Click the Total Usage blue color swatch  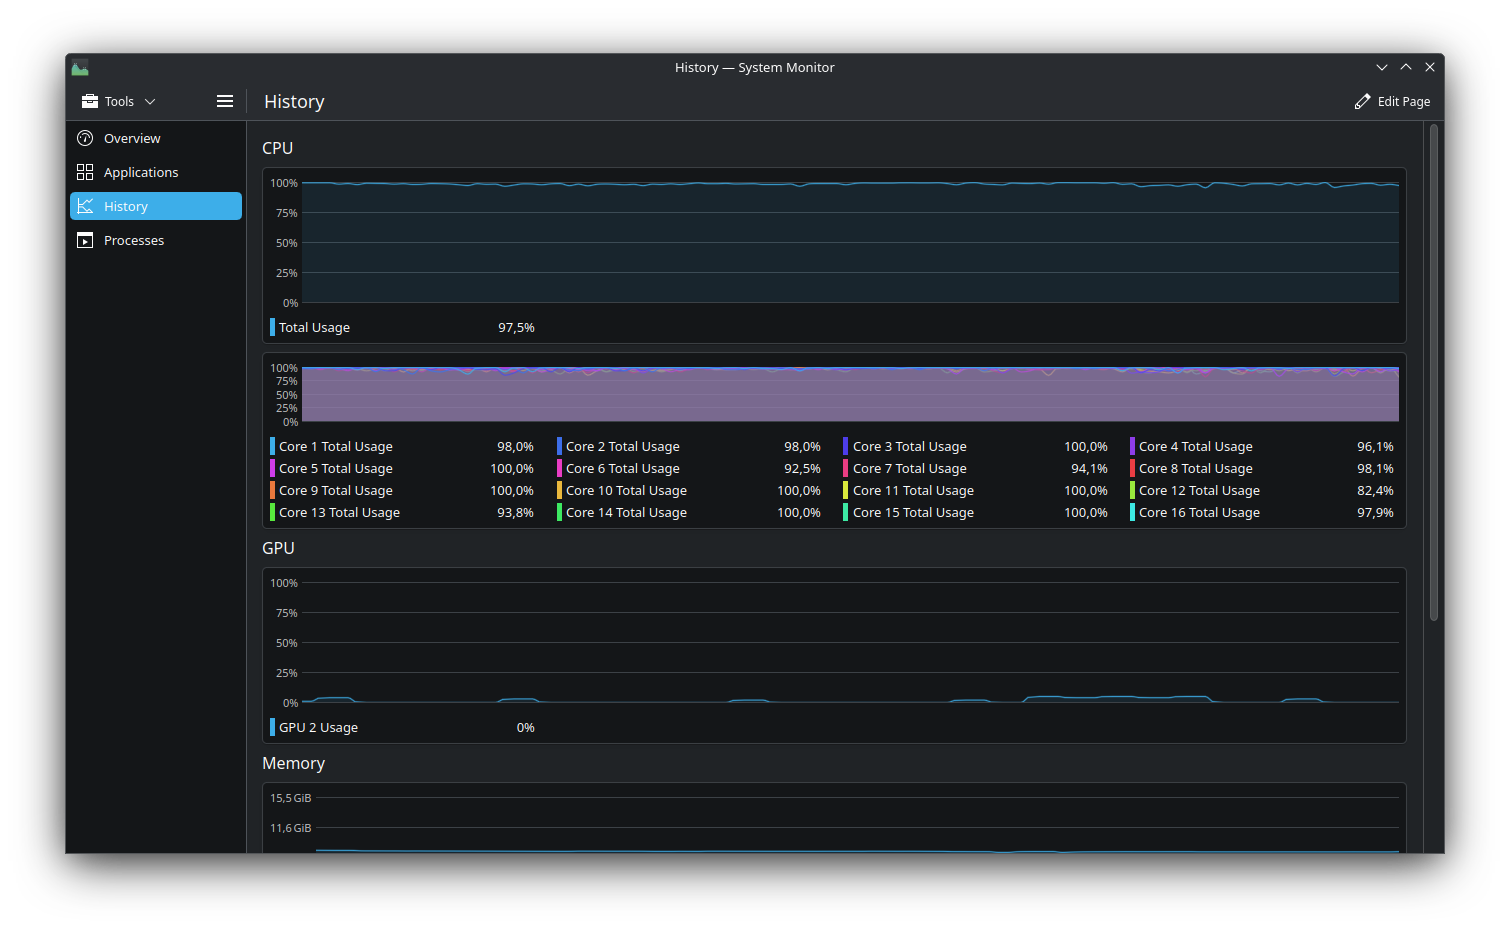click(272, 327)
